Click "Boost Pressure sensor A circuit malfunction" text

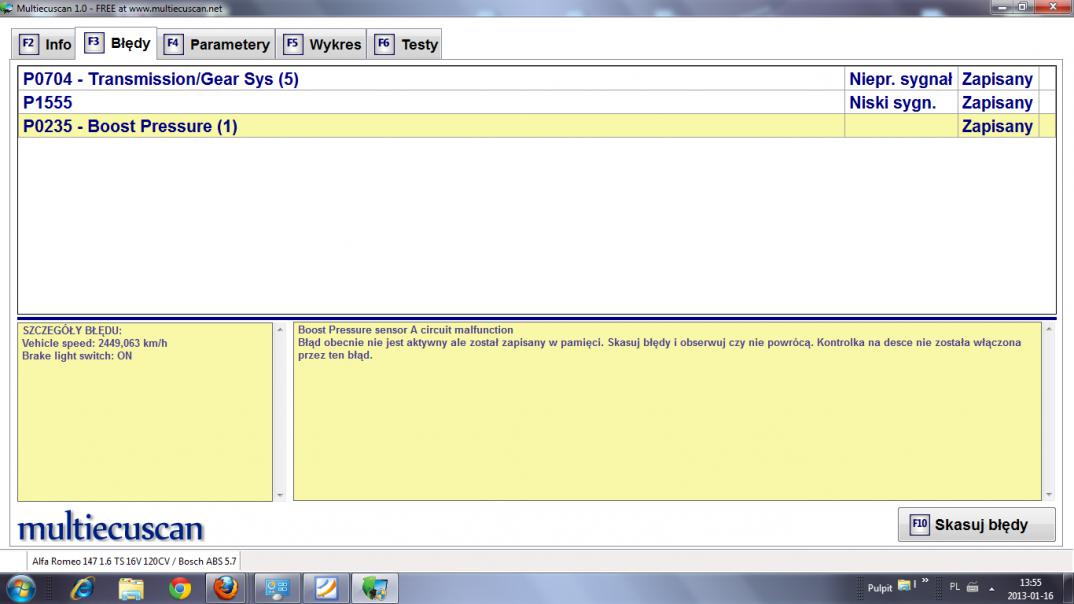tap(405, 330)
